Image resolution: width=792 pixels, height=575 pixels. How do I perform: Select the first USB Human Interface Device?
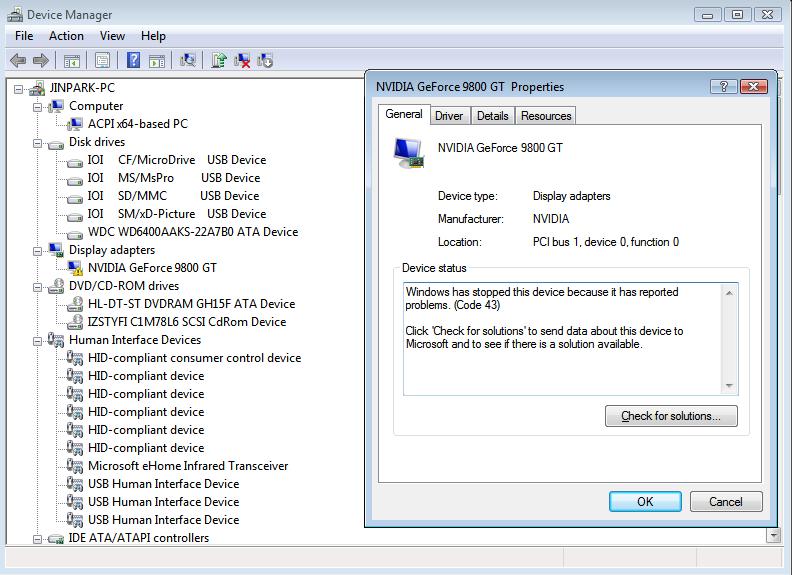click(164, 484)
